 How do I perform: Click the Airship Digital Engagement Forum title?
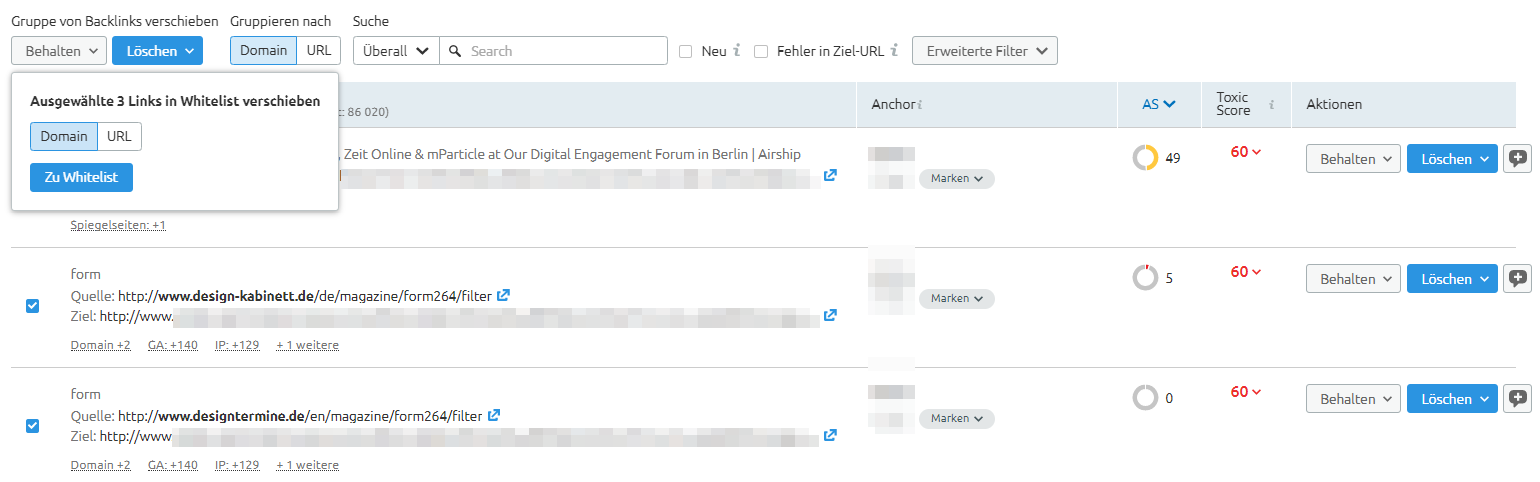(x=570, y=154)
